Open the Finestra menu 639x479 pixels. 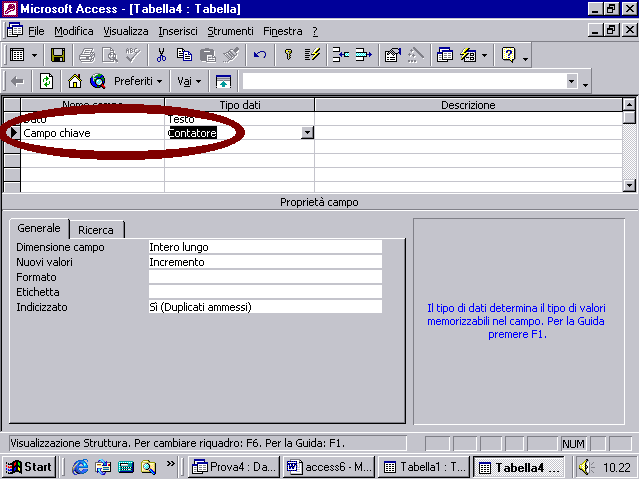click(x=282, y=31)
